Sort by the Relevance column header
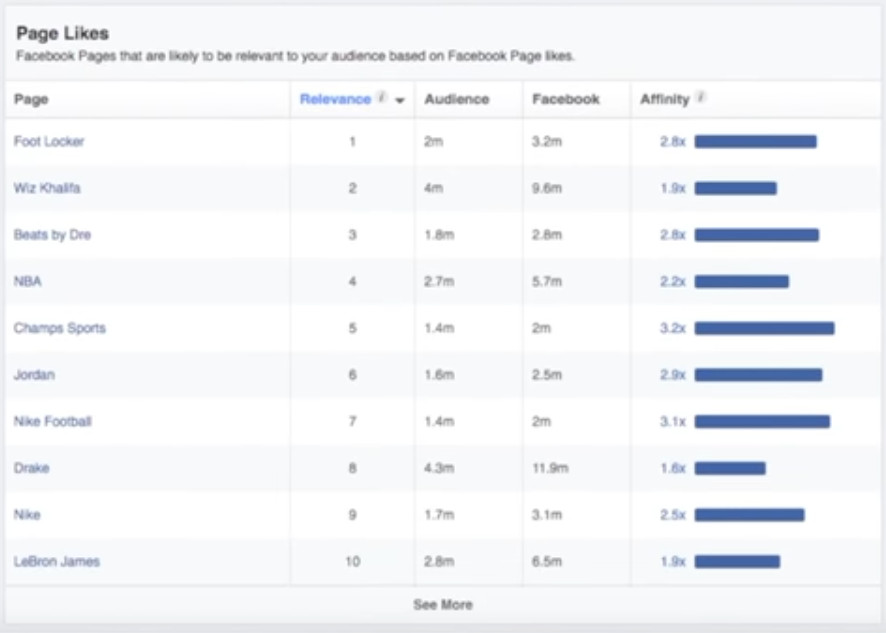This screenshot has width=886, height=633. 335,99
